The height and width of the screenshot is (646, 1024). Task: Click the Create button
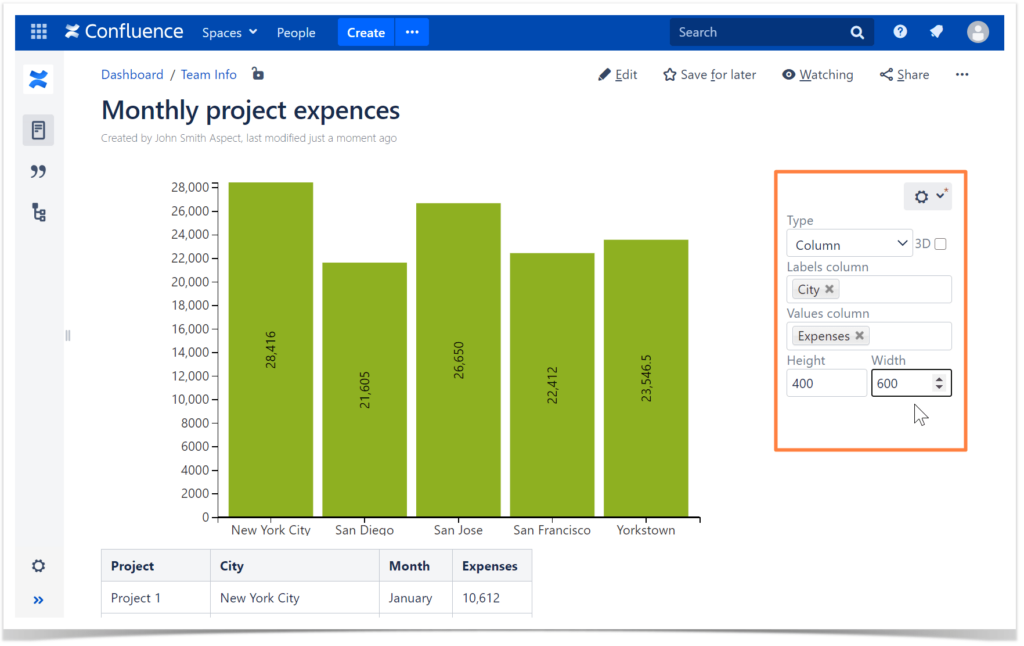[x=365, y=31]
